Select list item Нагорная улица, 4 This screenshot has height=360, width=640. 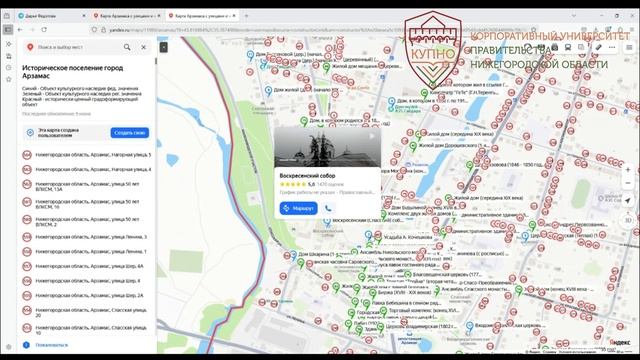(x=87, y=169)
